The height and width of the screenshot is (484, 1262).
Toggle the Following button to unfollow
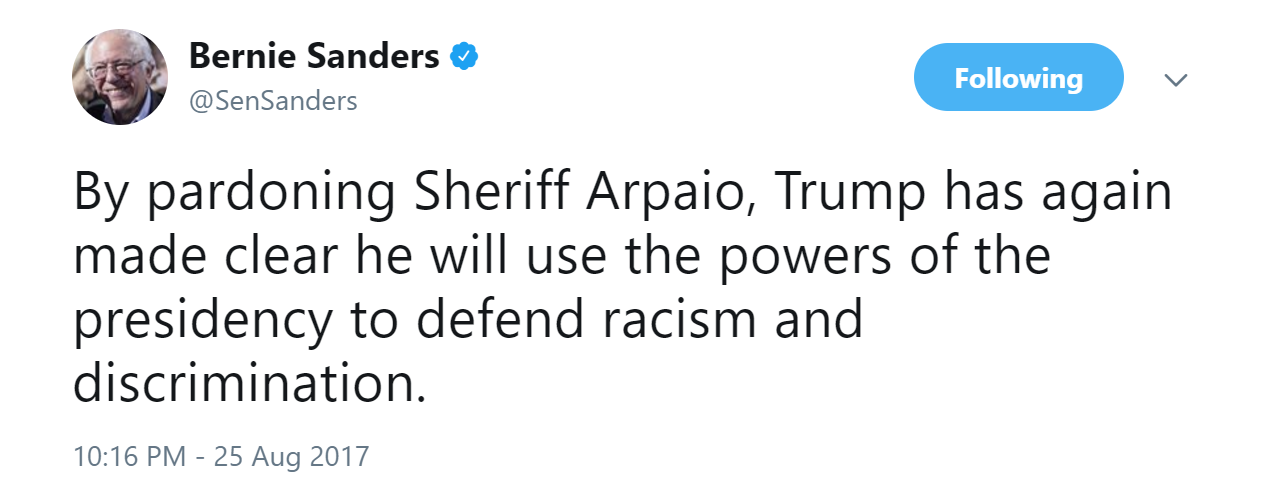pos(1018,78)
